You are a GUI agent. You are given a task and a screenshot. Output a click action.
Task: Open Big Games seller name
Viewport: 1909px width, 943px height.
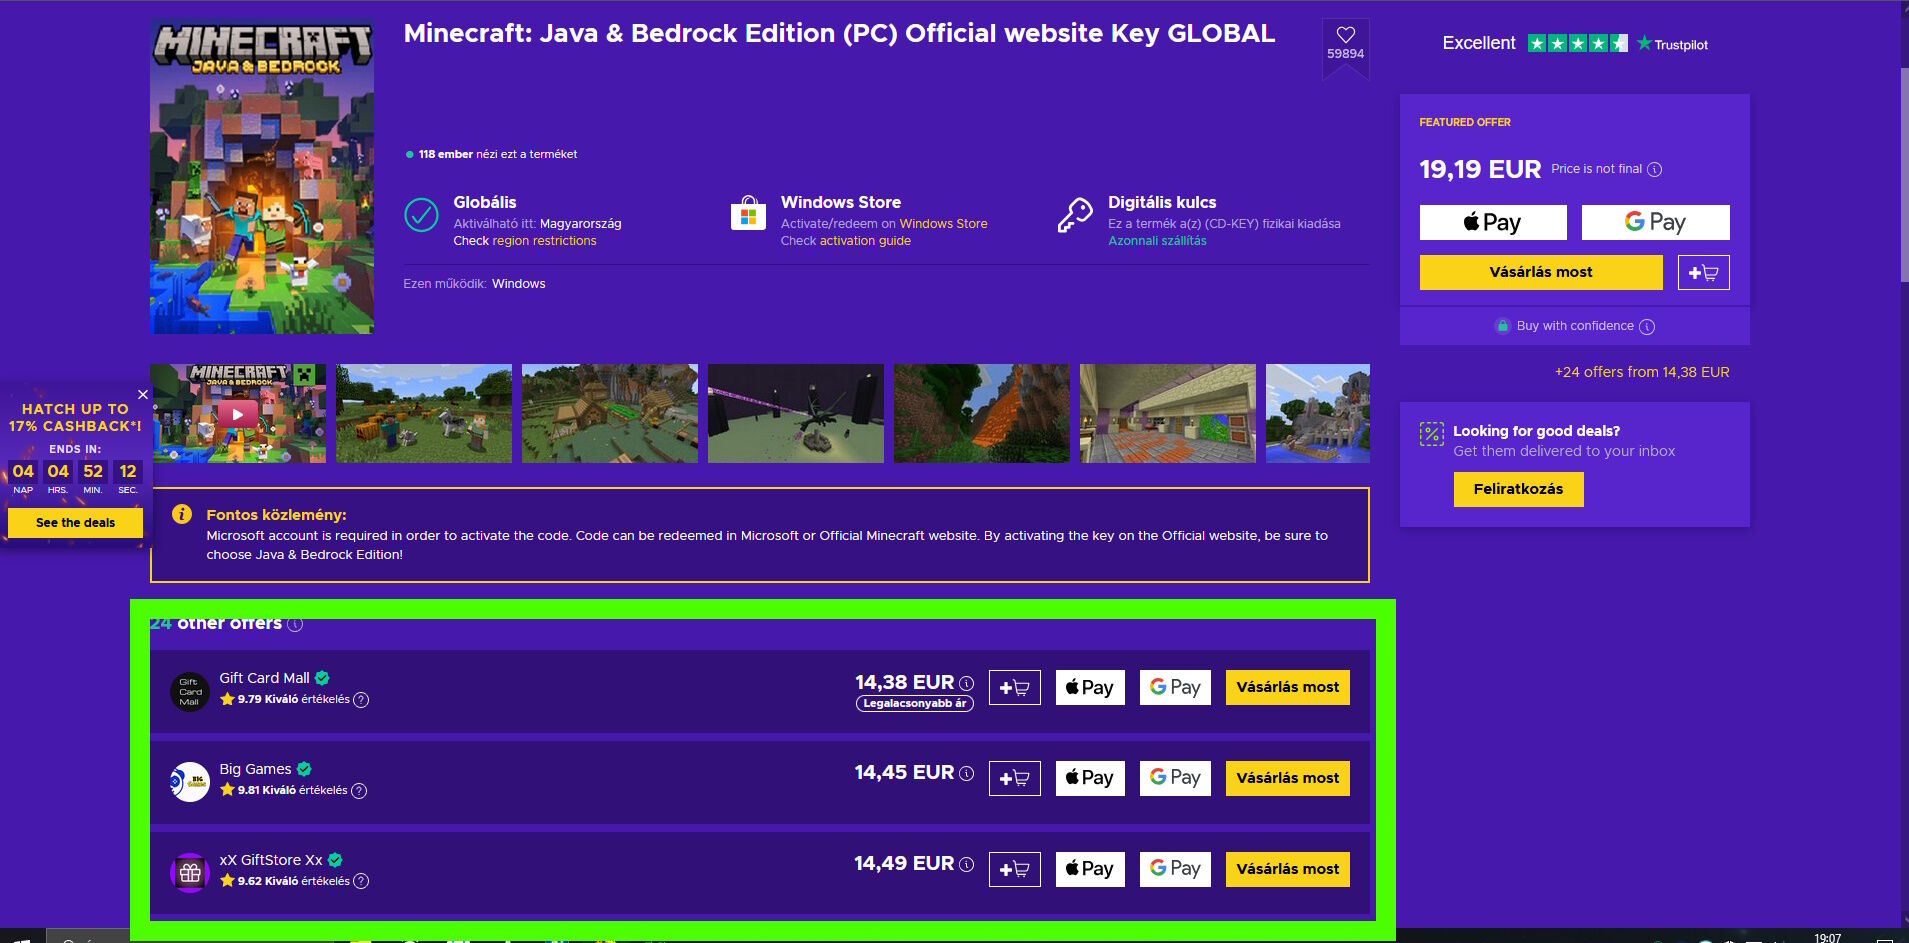click(255, 769)
